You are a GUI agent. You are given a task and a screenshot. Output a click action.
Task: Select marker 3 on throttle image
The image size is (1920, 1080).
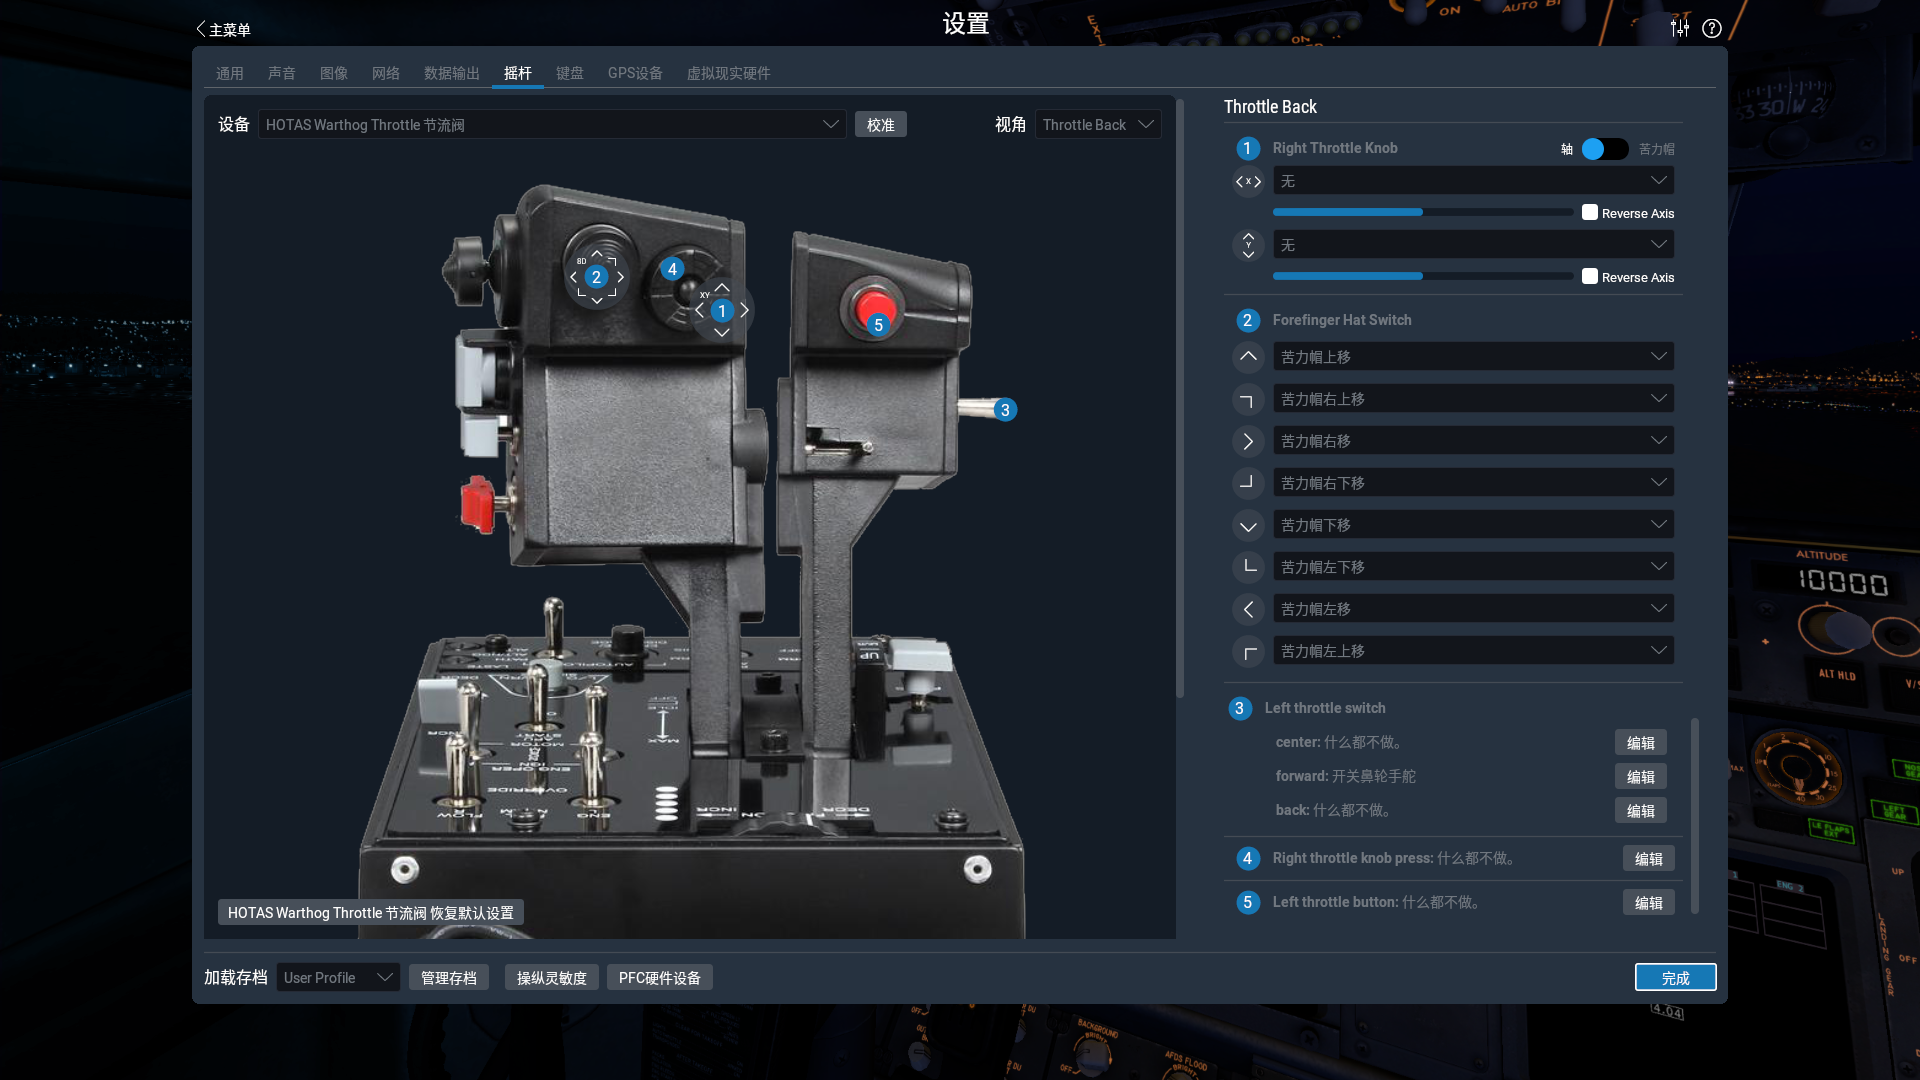point(1005,410)
